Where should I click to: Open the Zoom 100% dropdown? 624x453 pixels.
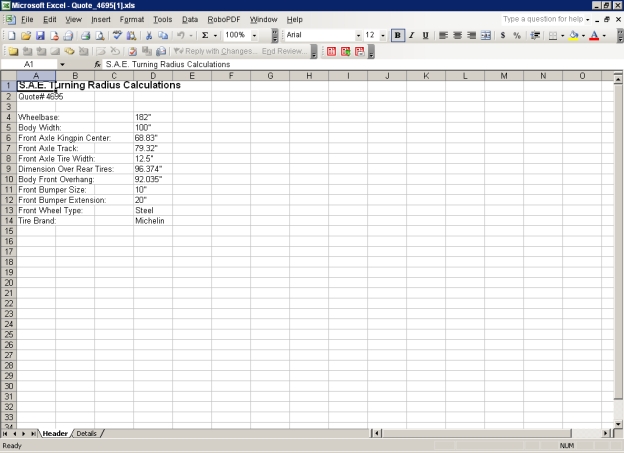pyautogui.click(x=254, y=36)
